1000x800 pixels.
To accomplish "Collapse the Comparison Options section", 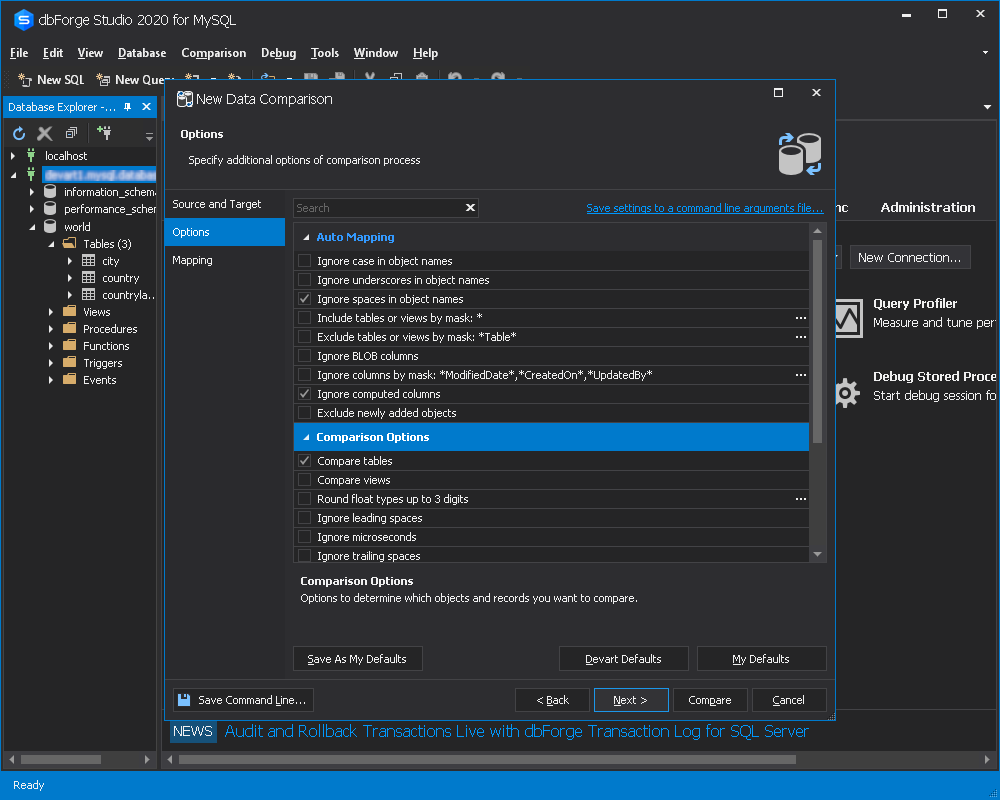I will click(x=306, y=437).
